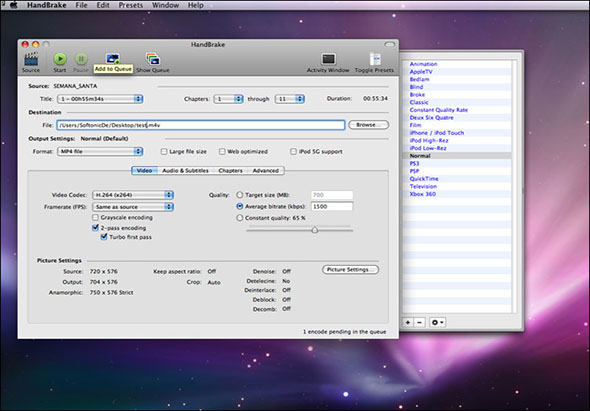Image resolution: width=590 pixels, height=411 pixels.
Task: Click the Target size field showing 700
Action: pos(332,195)
